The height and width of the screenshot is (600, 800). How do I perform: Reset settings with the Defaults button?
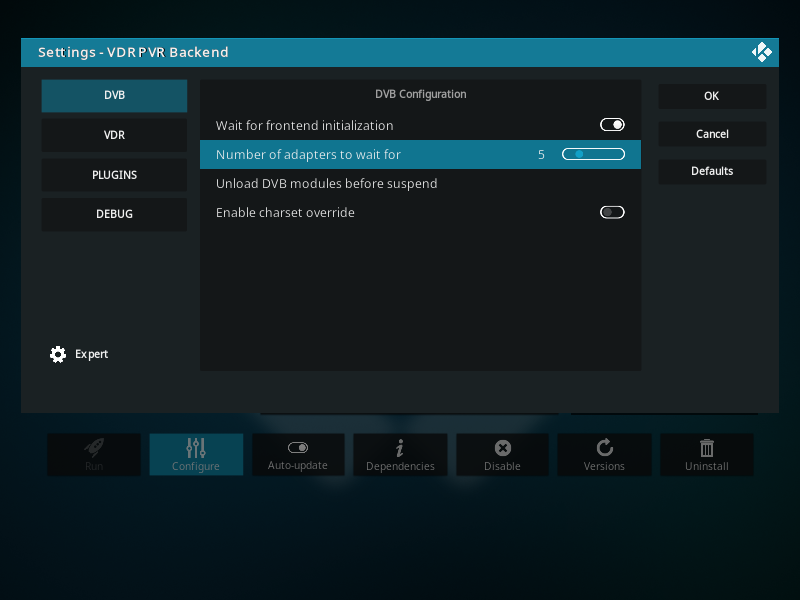pyautogui.click(x=712, y=171)
